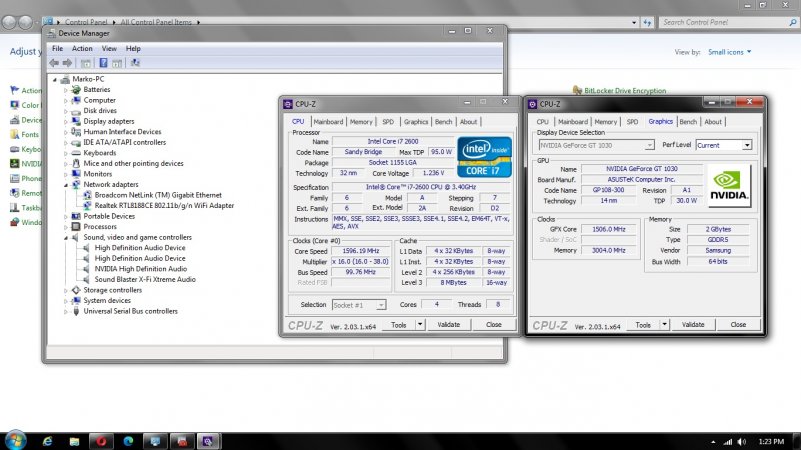Click GFX Core value 1506.0 MHz

[x=609, y=229]
